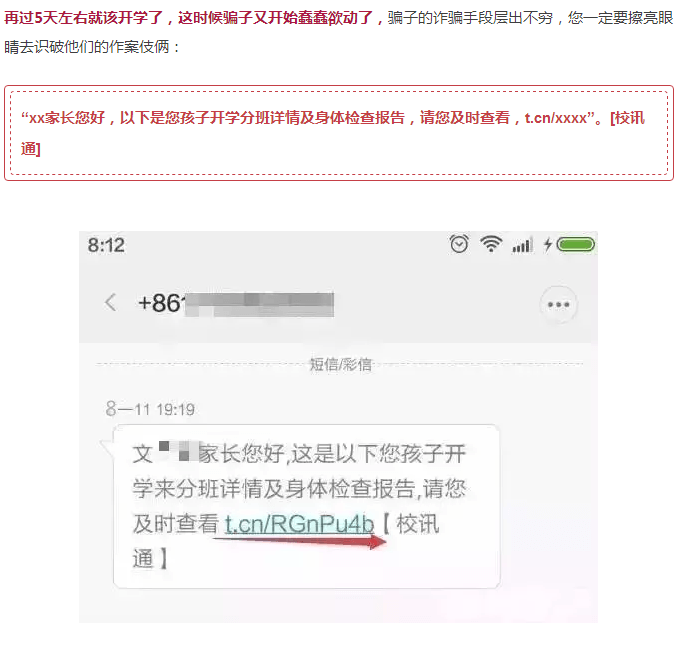Click the 短信/彩信 divider label

[341, 365]
